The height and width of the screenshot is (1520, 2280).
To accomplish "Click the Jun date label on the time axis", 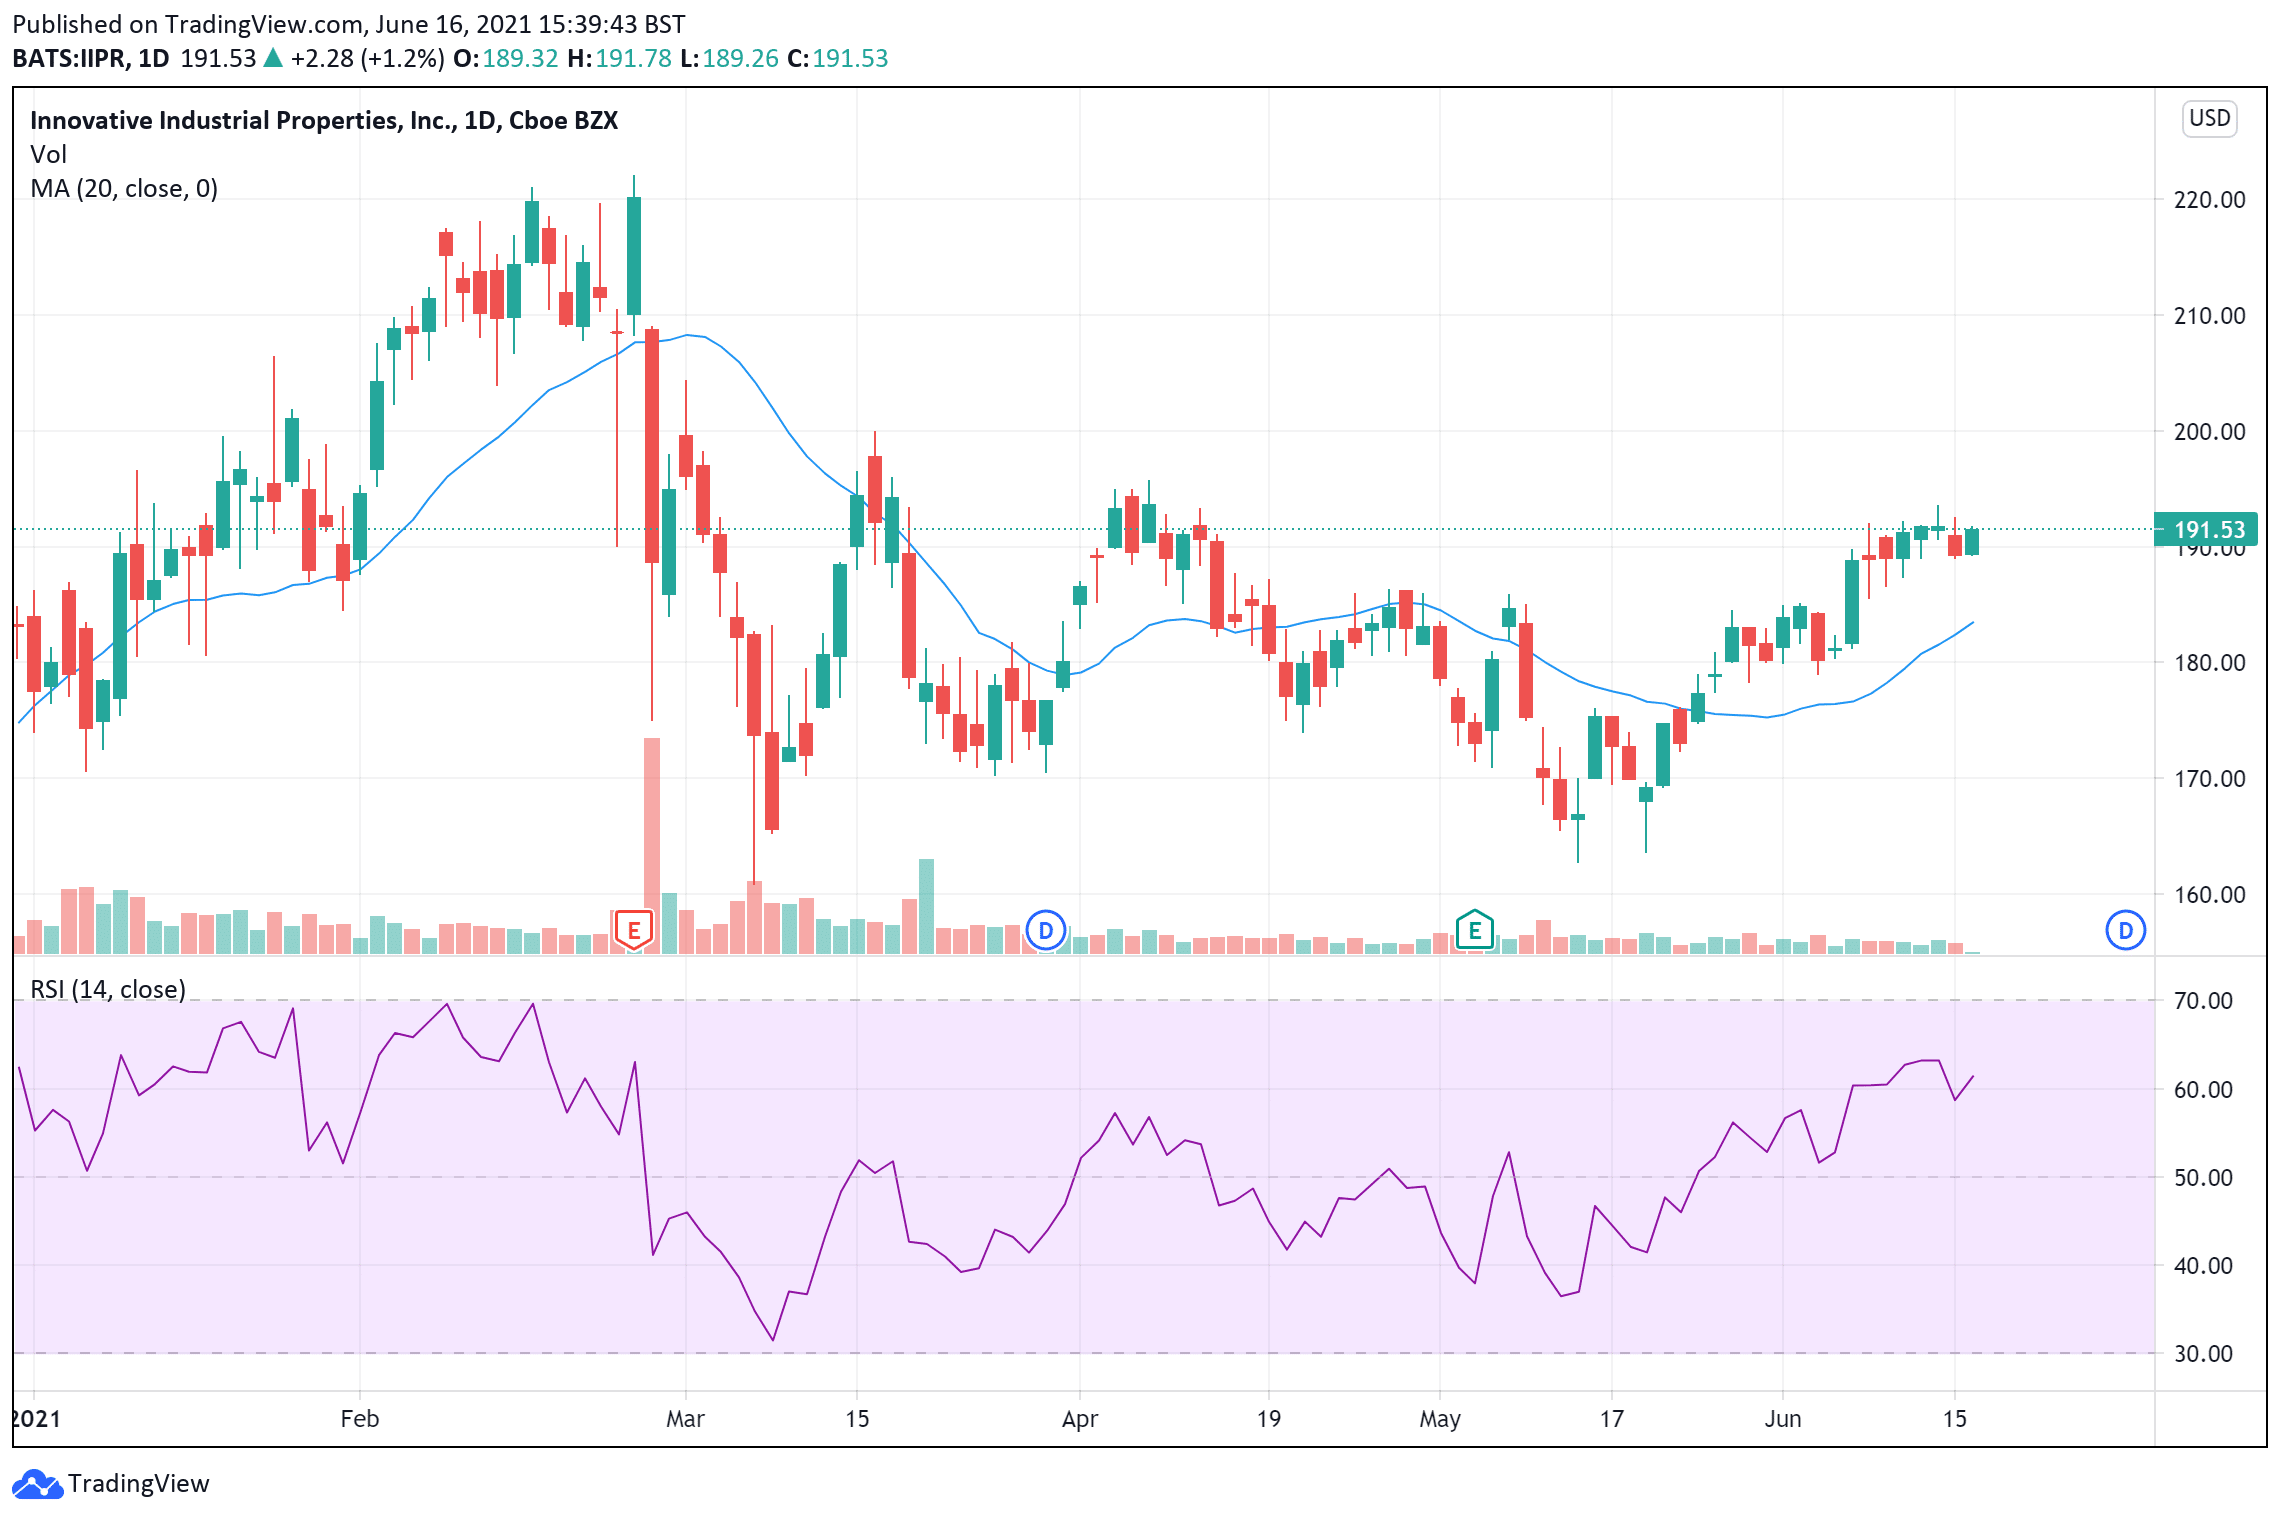I will point(1783,1419).
